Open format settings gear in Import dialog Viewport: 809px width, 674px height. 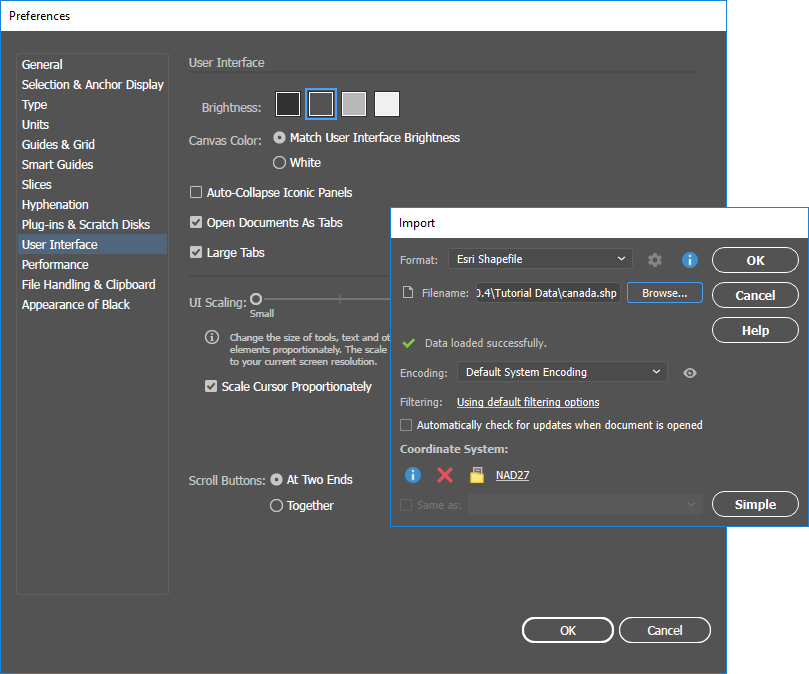(x=655, y=260)
